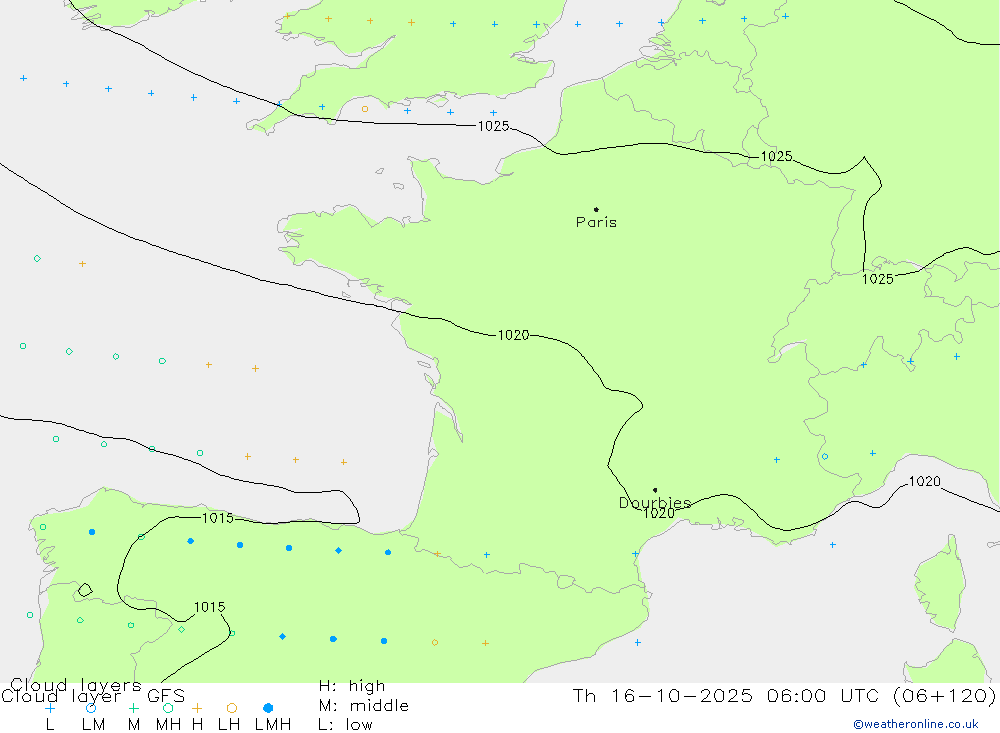Click the island of Corsica on the map
The width and height of the screenshot is (1000, 733).
point(942,584)
